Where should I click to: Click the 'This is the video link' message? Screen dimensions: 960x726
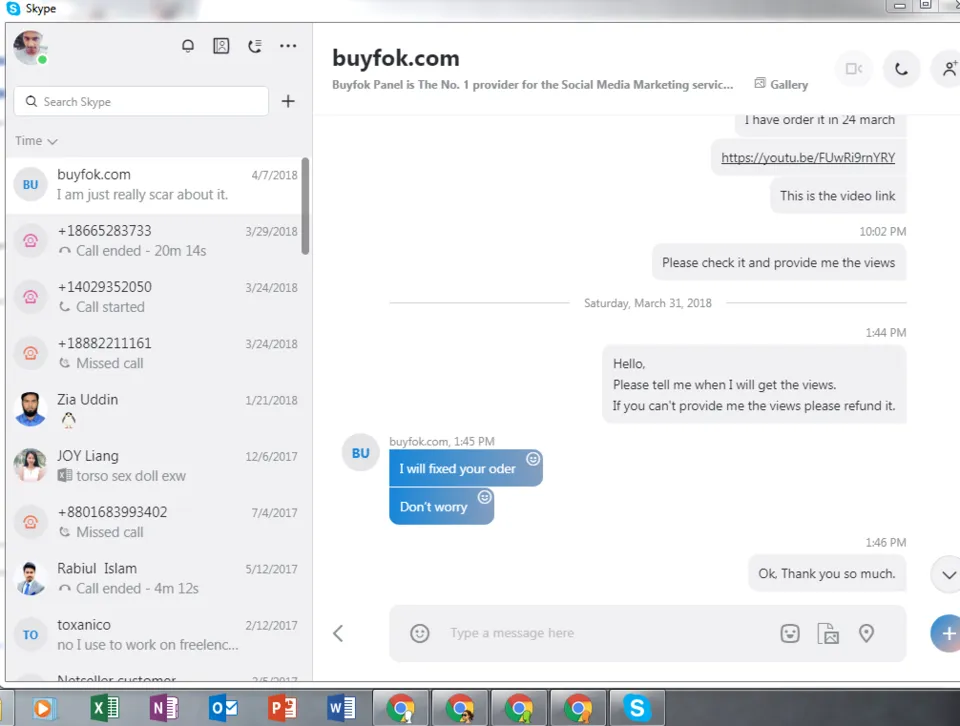[x=838, y=196]
